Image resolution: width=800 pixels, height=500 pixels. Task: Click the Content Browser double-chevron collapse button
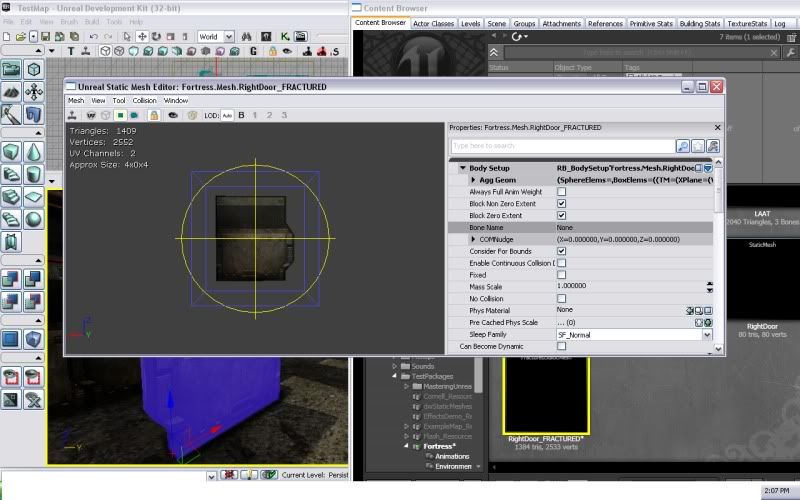tap(494, 53)
